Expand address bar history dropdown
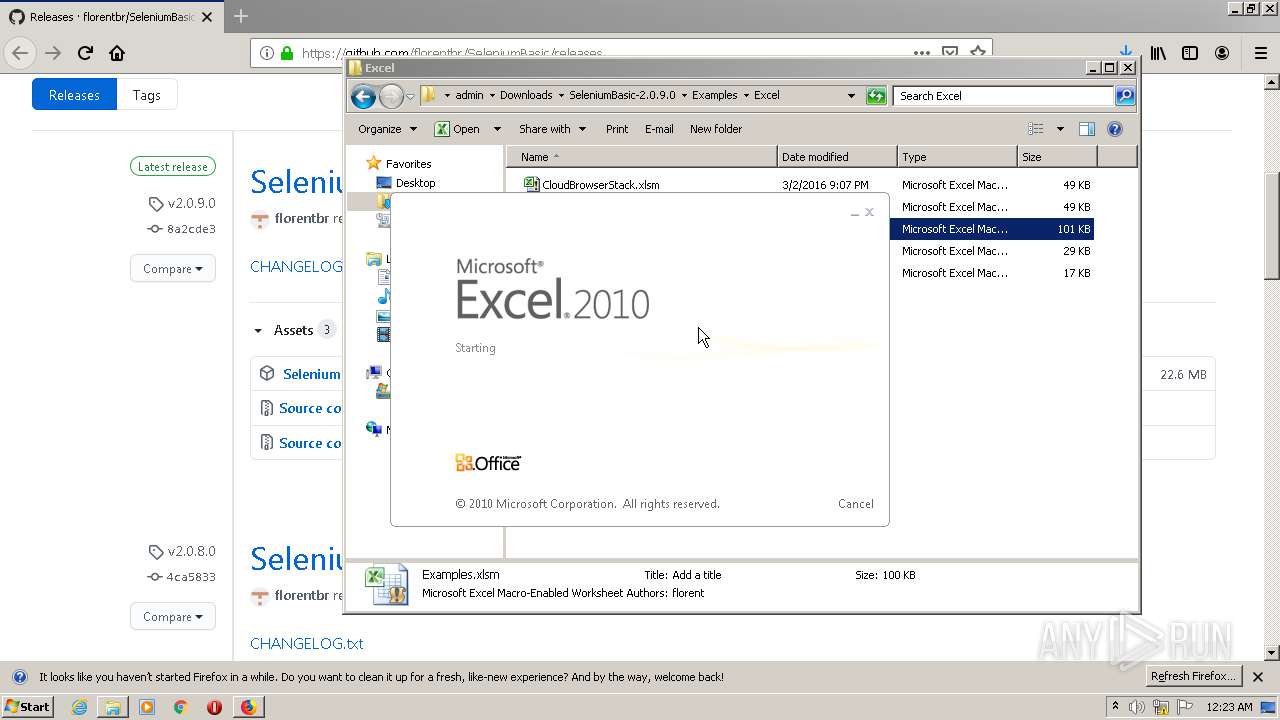 click(851, 96)
